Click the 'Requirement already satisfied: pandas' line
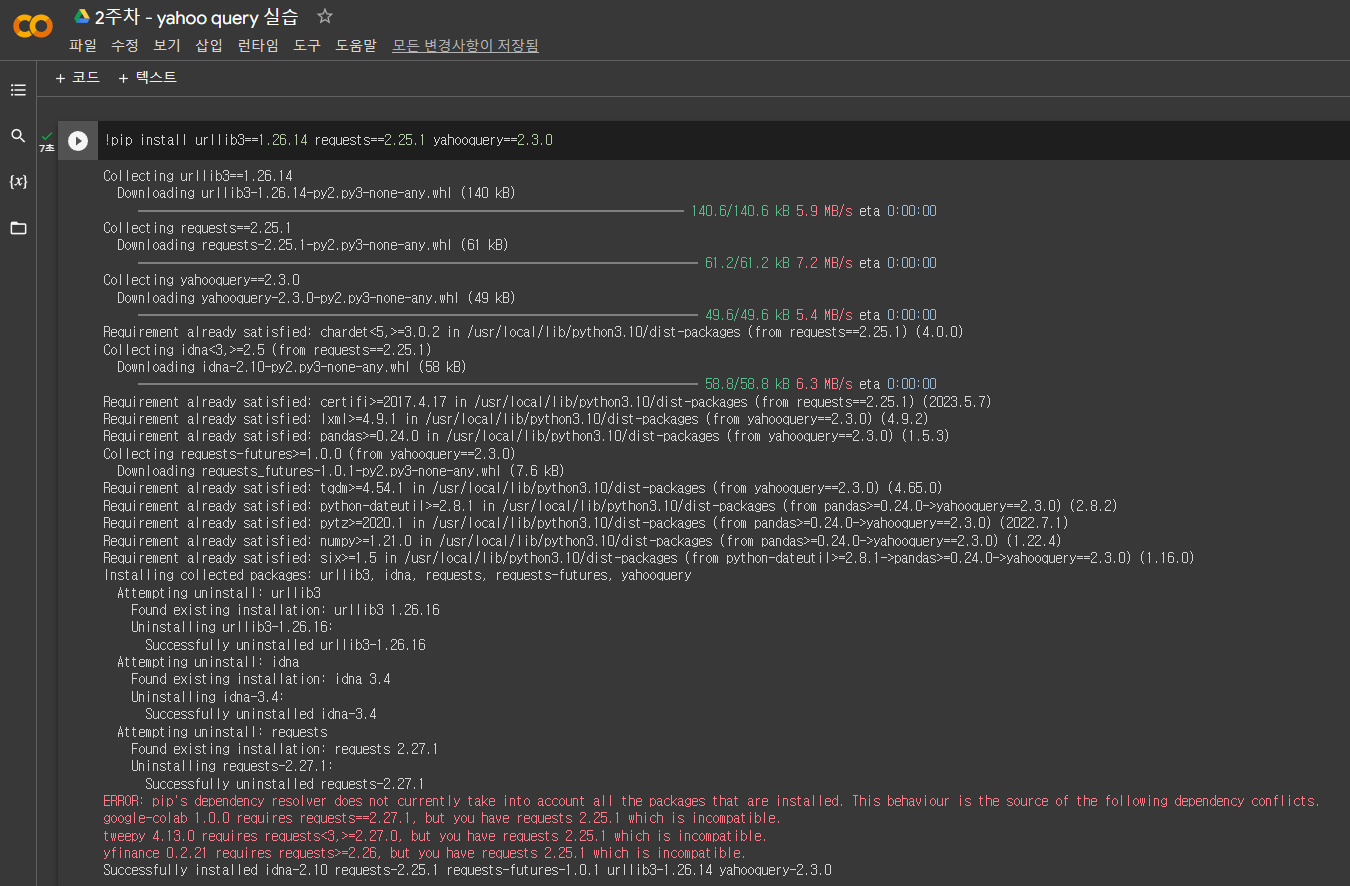This screenshot has width=1350, height=886. (526, 436)
